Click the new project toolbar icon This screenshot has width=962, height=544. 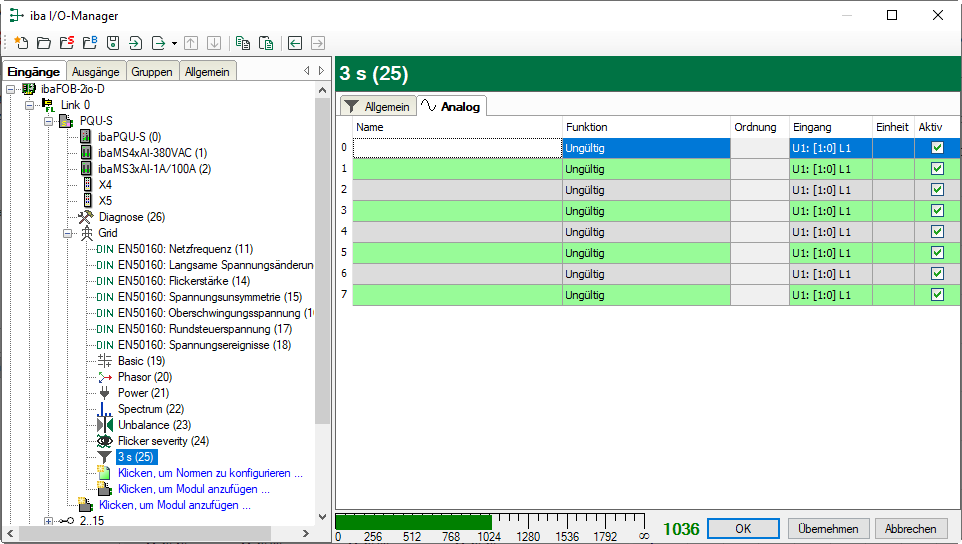click(20, 43)
